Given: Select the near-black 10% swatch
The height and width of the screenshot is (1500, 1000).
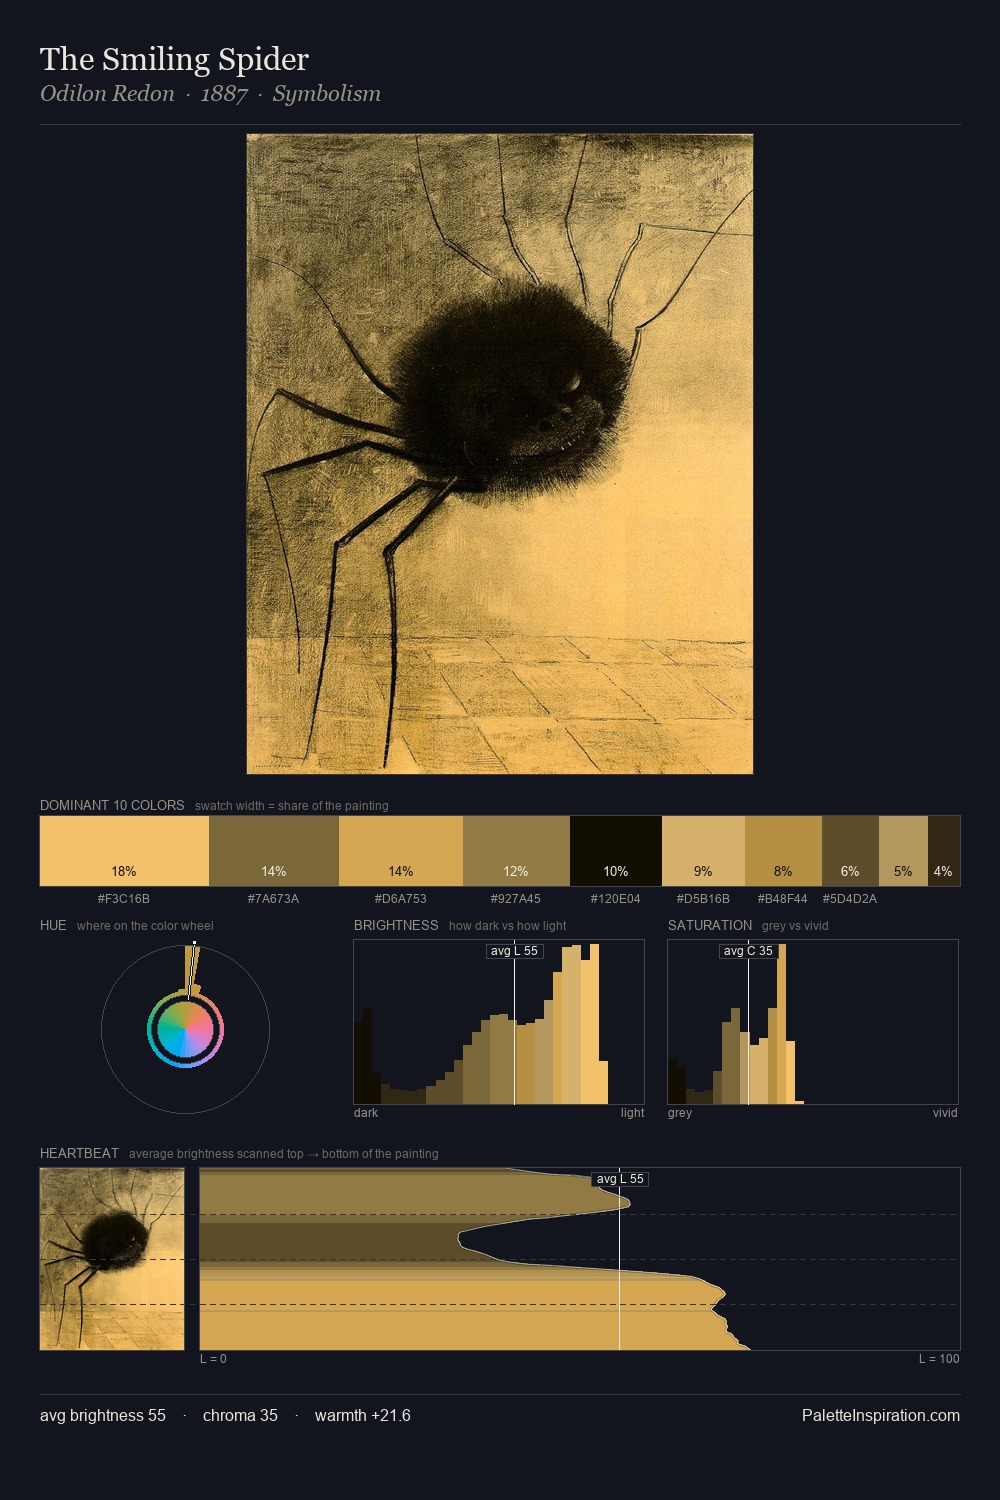Looking at the screenshot, I should [616, 851].
